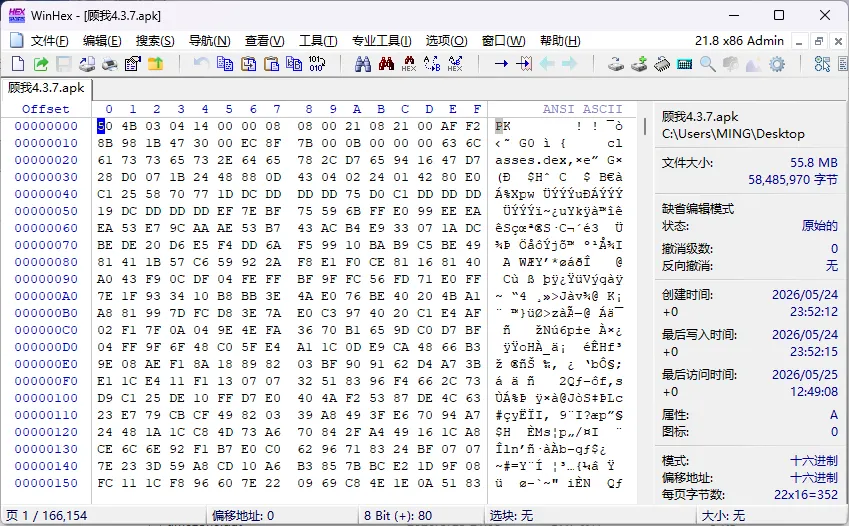Viewport: 849px width, 526px height.
Task: Open the 选项(O) menu
Action: (x=446, y=41)
